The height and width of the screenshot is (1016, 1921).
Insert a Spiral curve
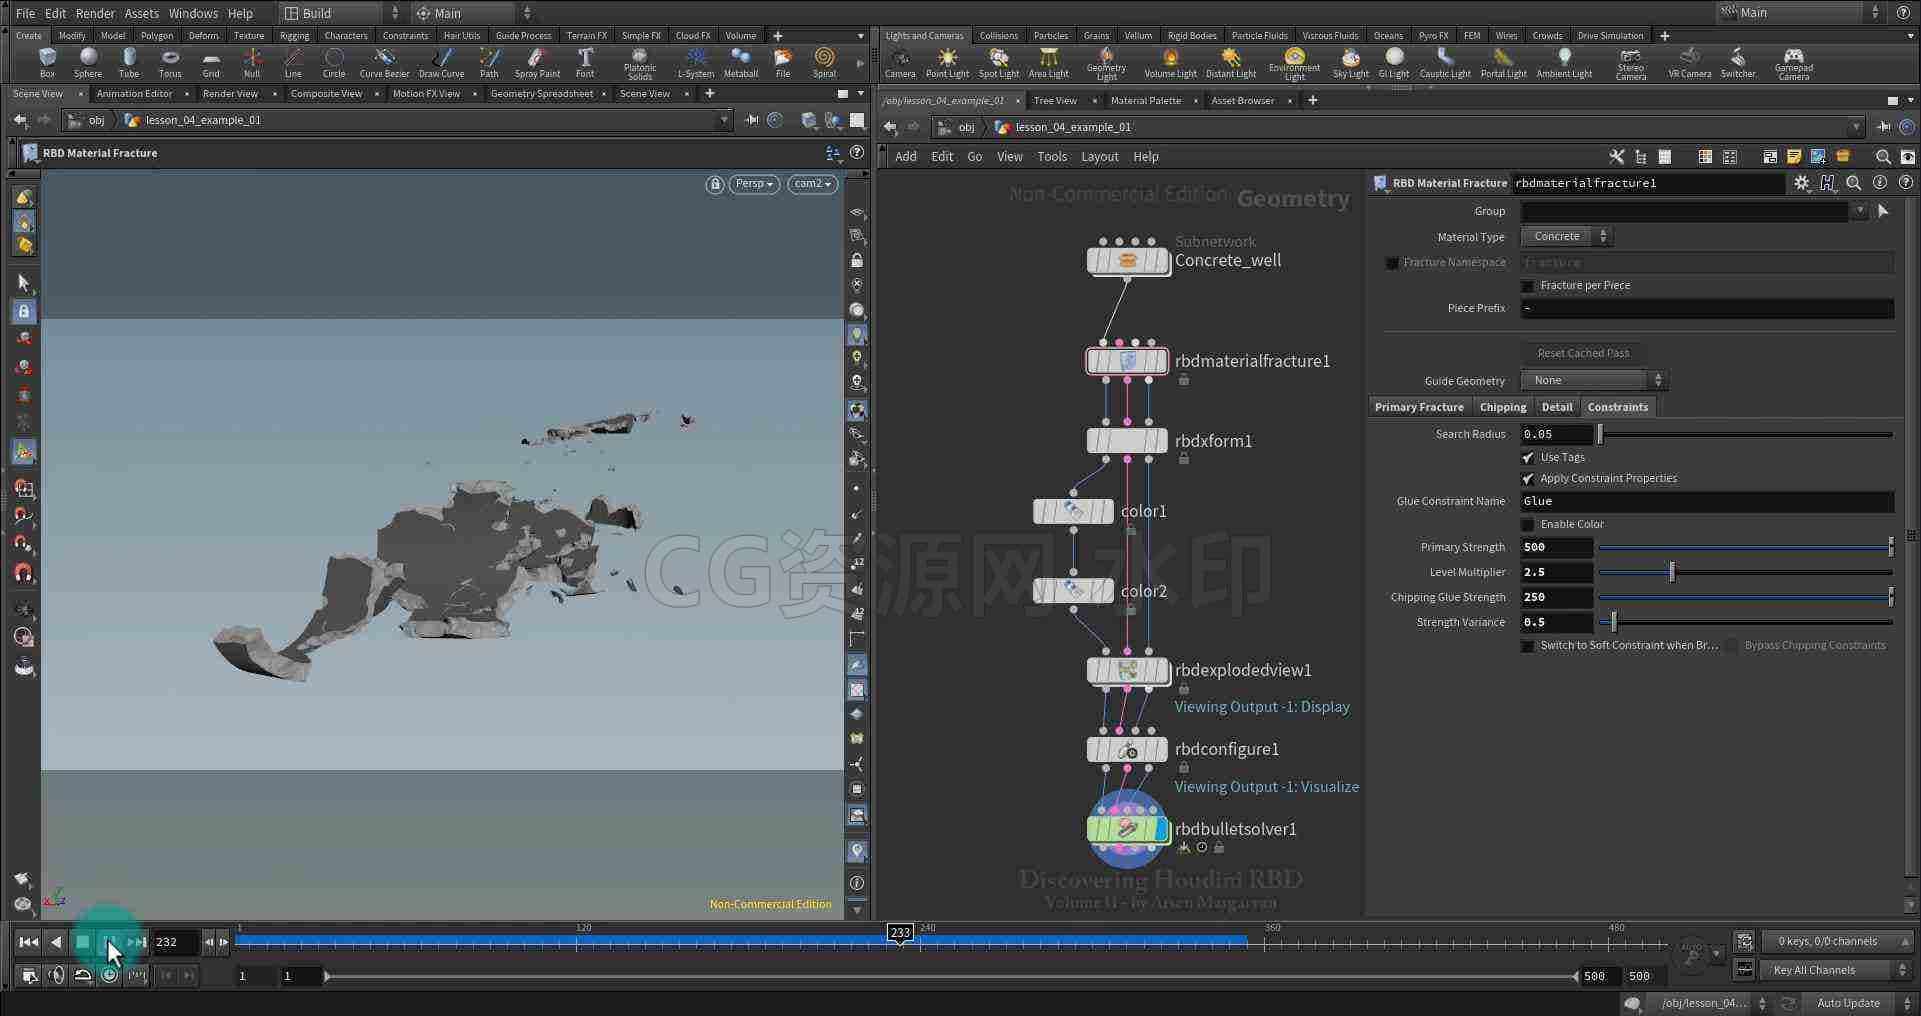pos(824,62)
